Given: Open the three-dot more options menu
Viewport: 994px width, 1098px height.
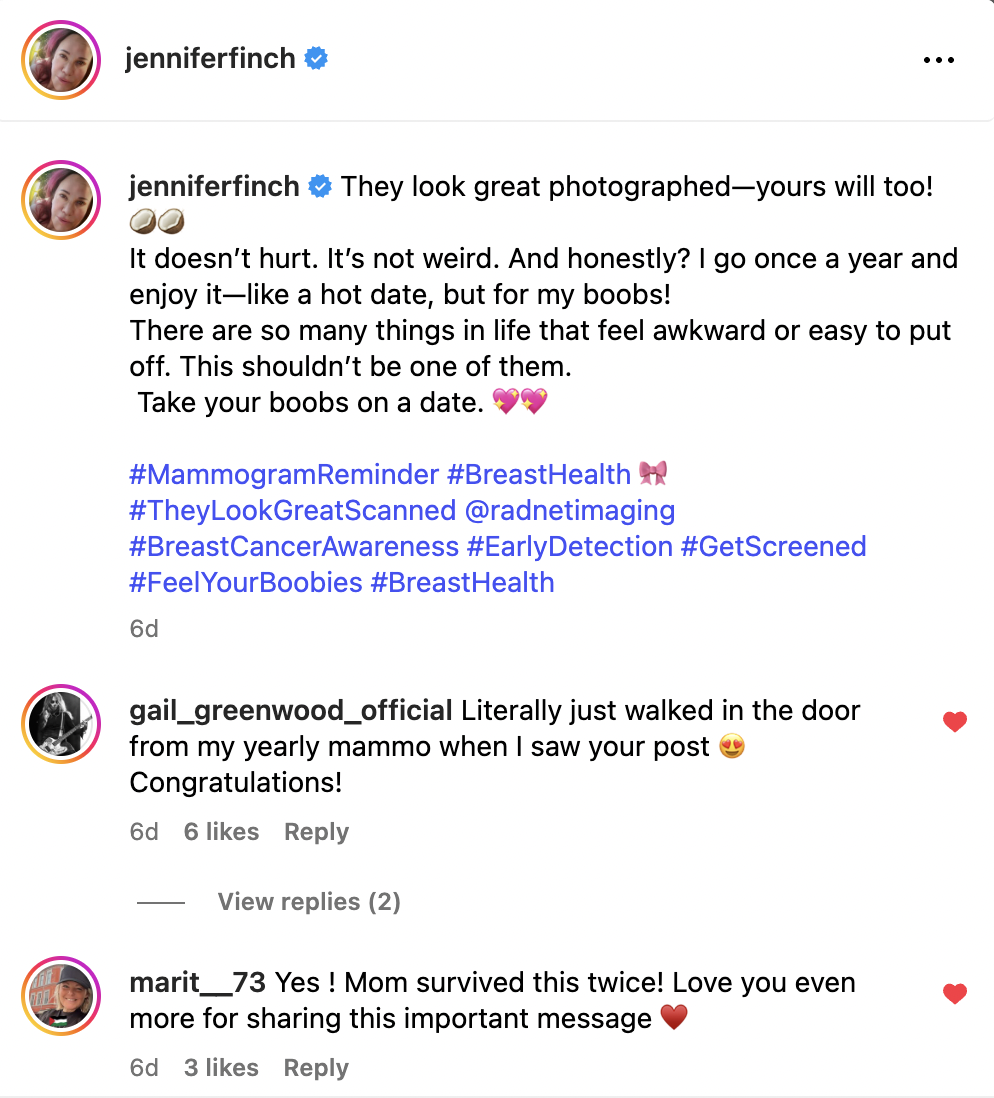Looking at the screenshot, I should click(x=938, y=60).
